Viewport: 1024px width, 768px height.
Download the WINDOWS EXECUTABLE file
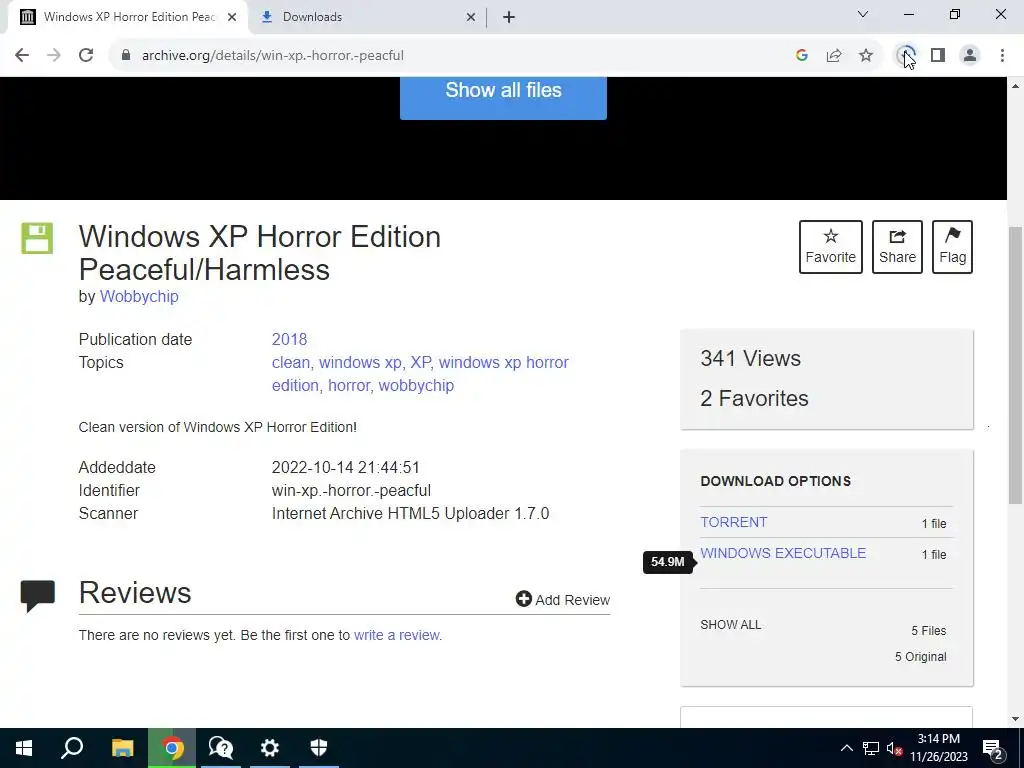783,553
